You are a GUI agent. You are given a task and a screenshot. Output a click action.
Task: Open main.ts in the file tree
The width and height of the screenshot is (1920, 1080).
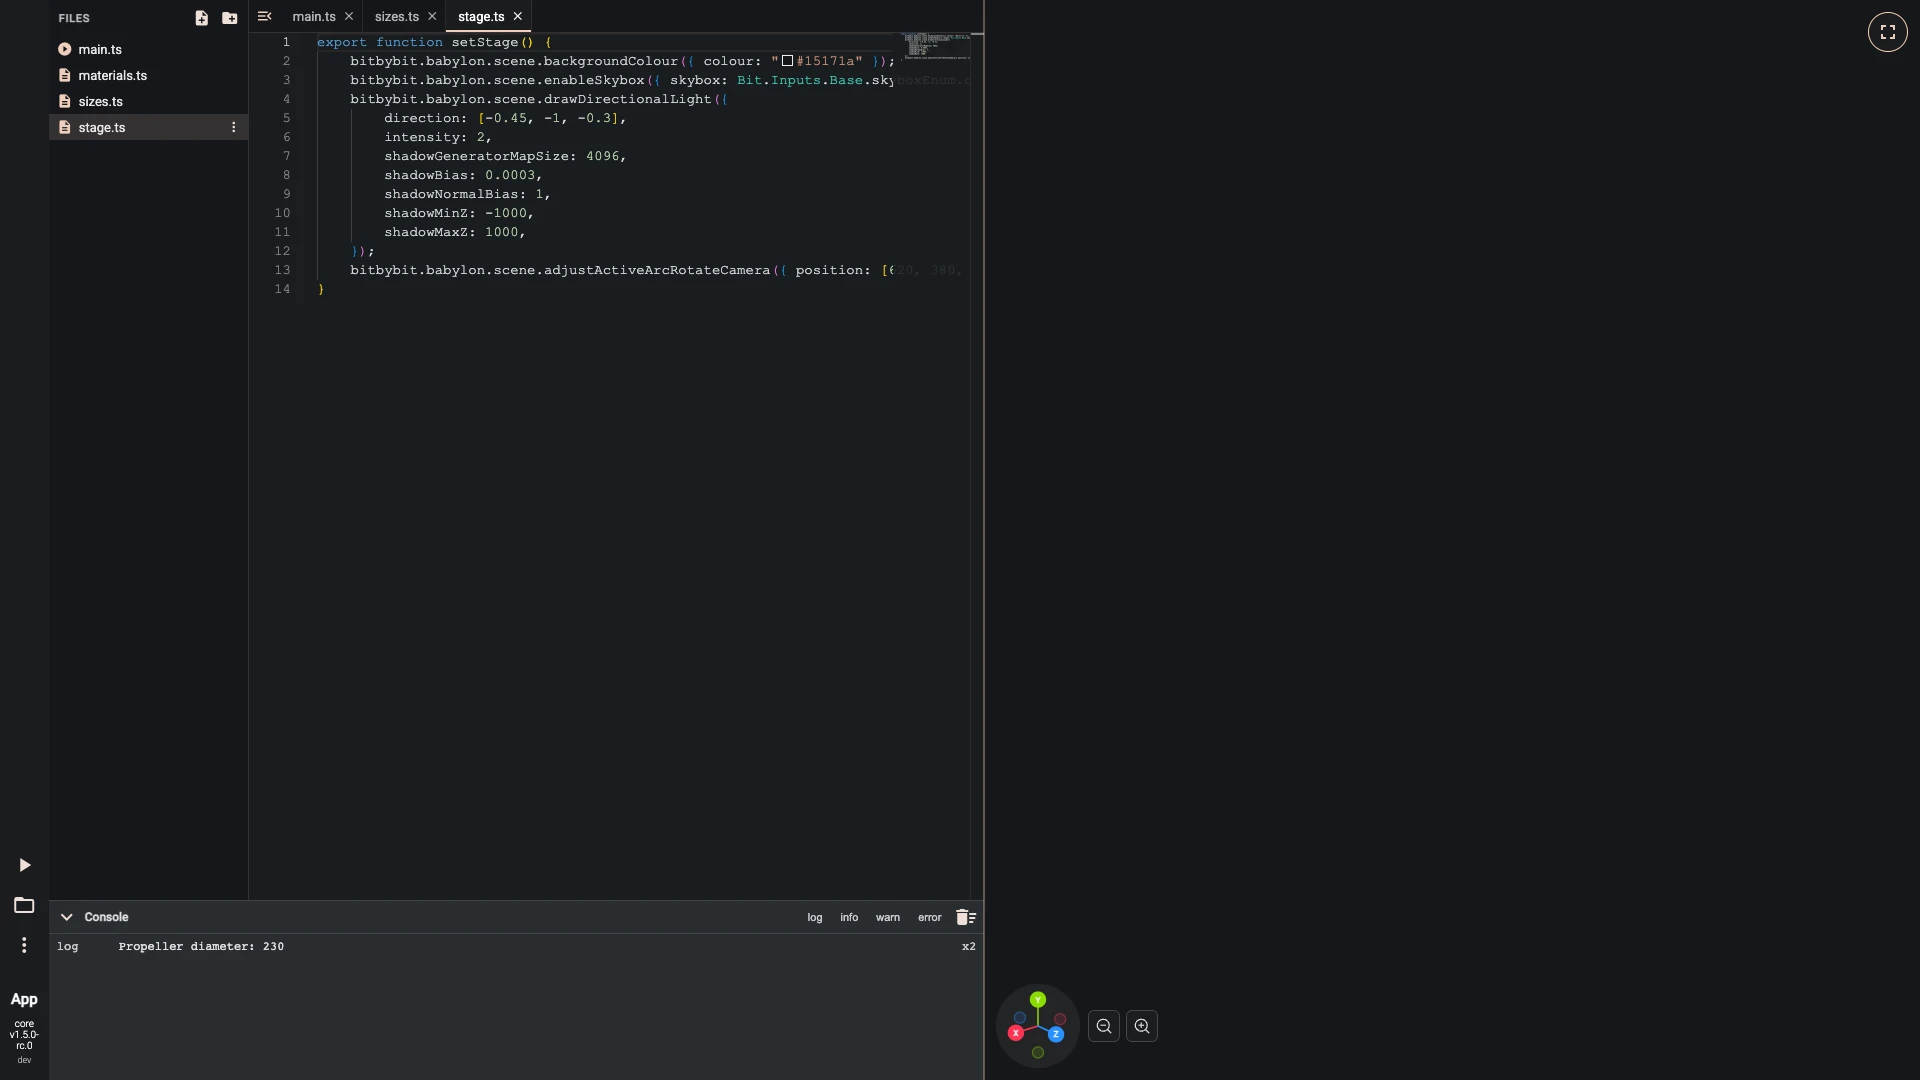pyautogui.click(x=148, y=49)
